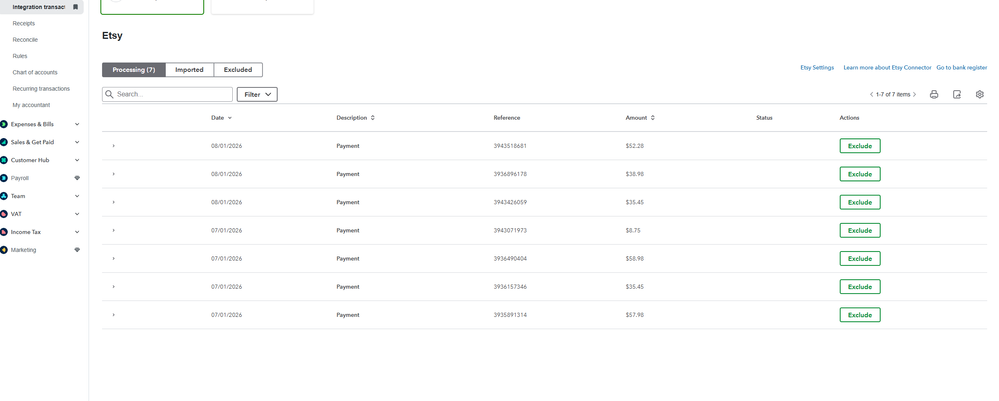999x401 pixels.
Task: Click the bookmark icon beside Integration transactions
Action: (75, 7)
